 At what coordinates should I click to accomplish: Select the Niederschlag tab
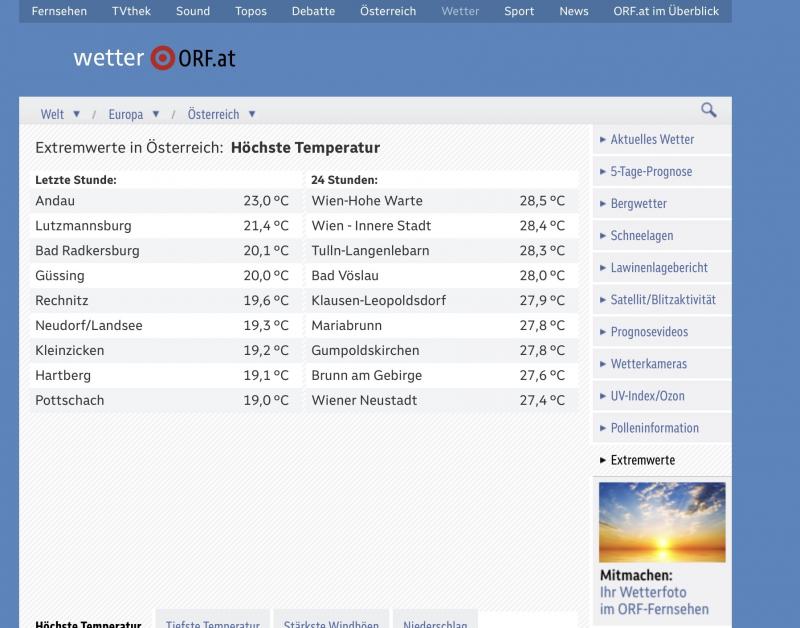pyautogui.click(x=435, y=622)
